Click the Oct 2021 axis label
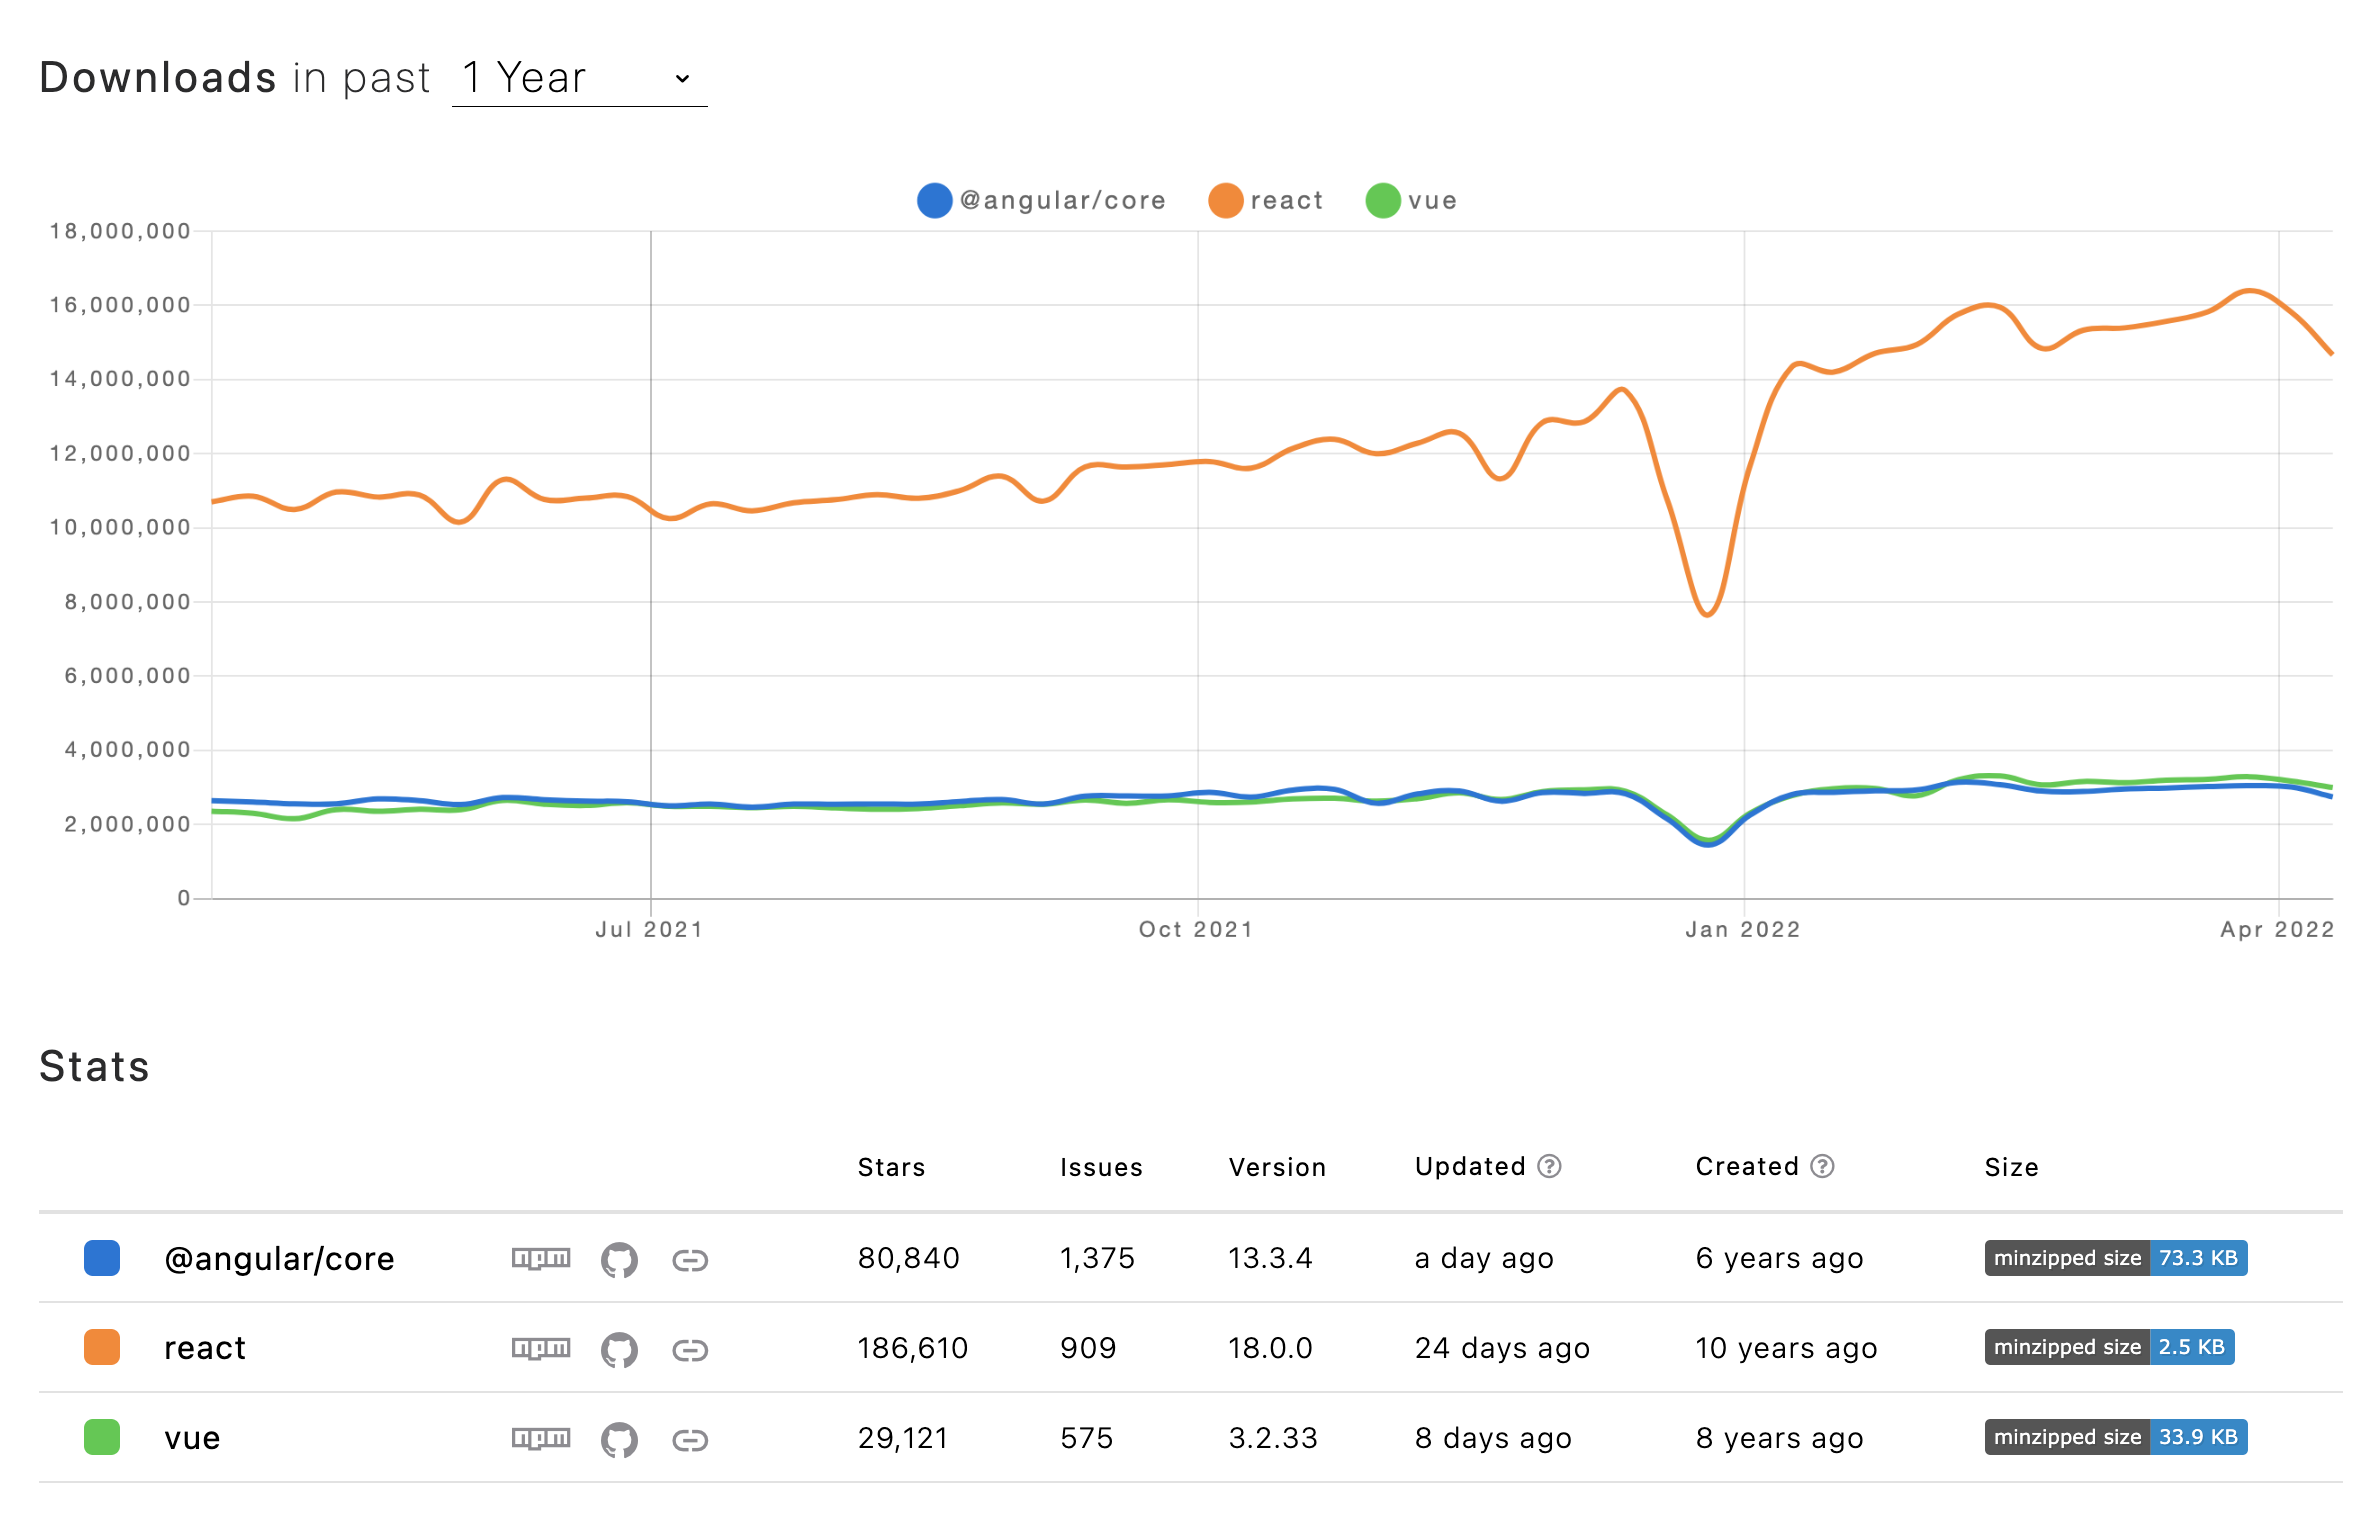The height and width of the screenshot is (1522, 2380). (x=1196, y=930)
